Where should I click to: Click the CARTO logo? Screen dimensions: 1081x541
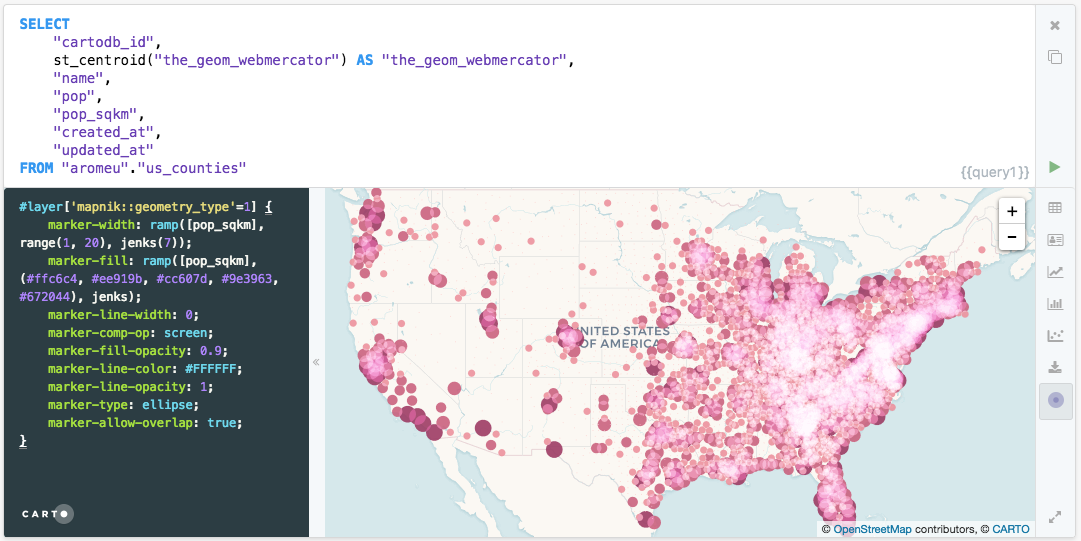pyautogui.click(x=48, y=514)
